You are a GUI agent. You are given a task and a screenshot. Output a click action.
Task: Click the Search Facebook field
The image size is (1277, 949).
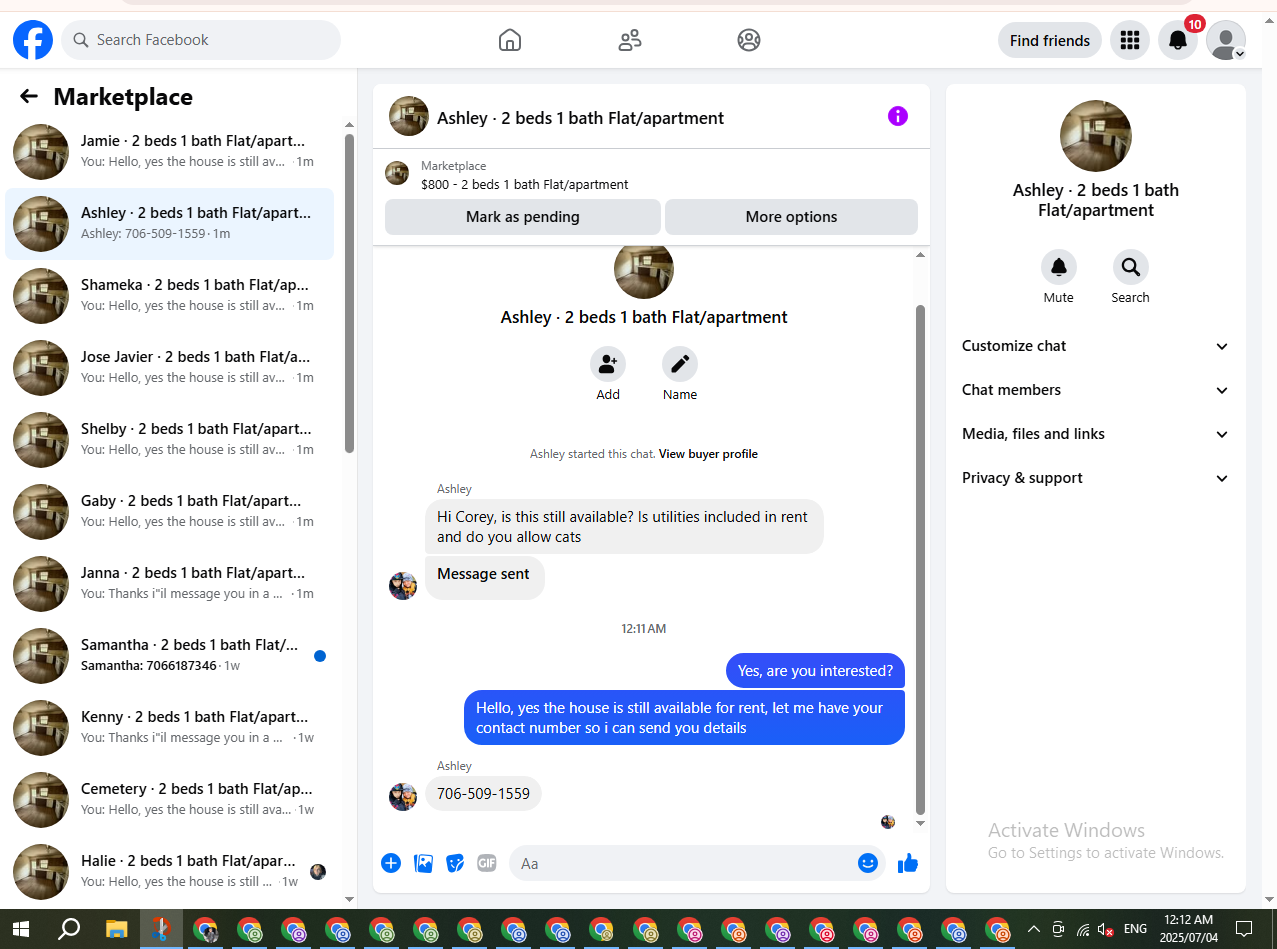201,40
